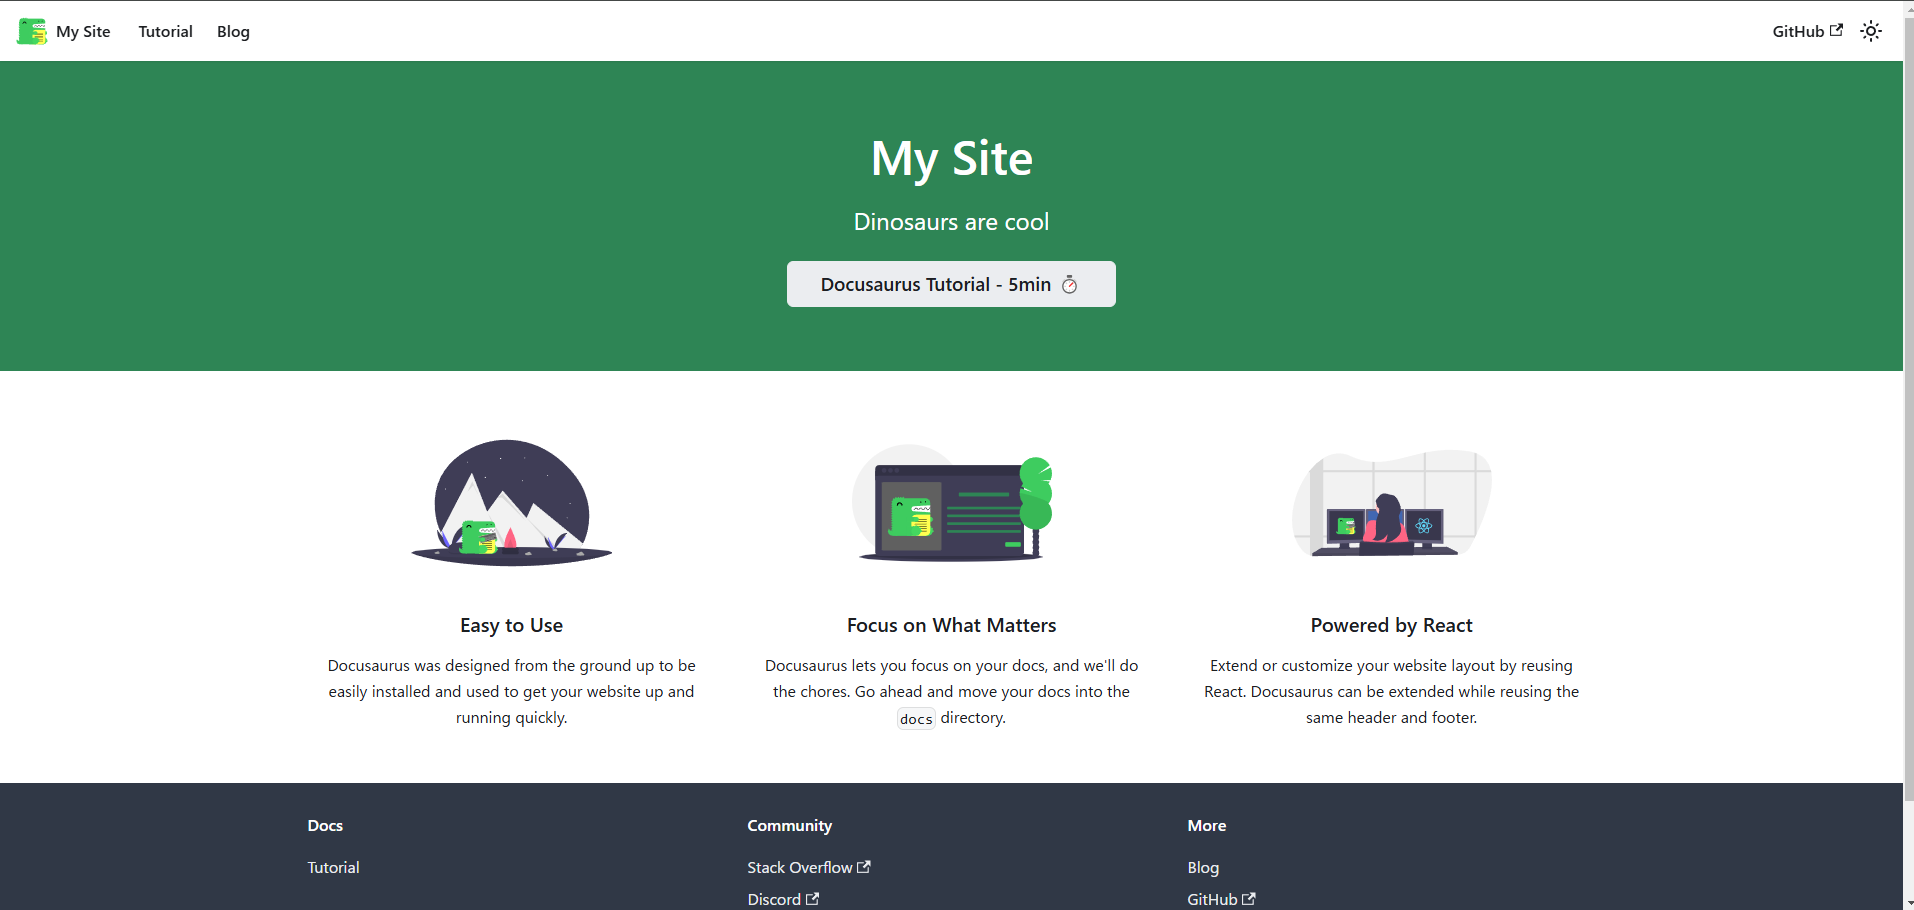Open the Tutorial link under Docs footer

332,866
